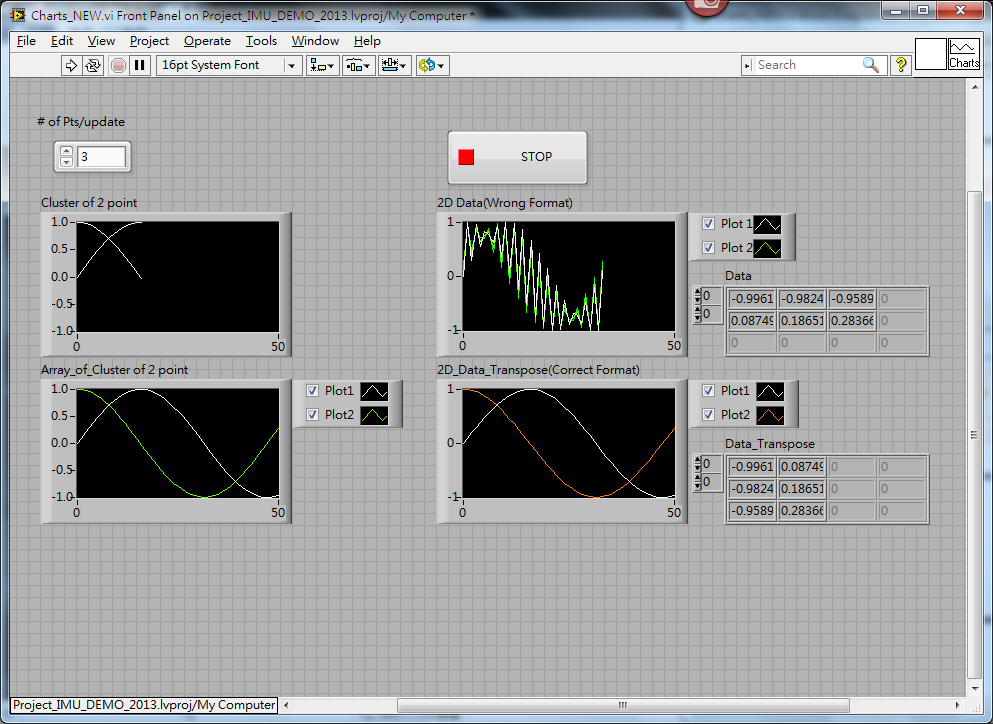Click Plot1 line style swatch in Data_Transpose legend
Image resolution: width=993 pixels, height=724 pixels.
pos(771,391)
